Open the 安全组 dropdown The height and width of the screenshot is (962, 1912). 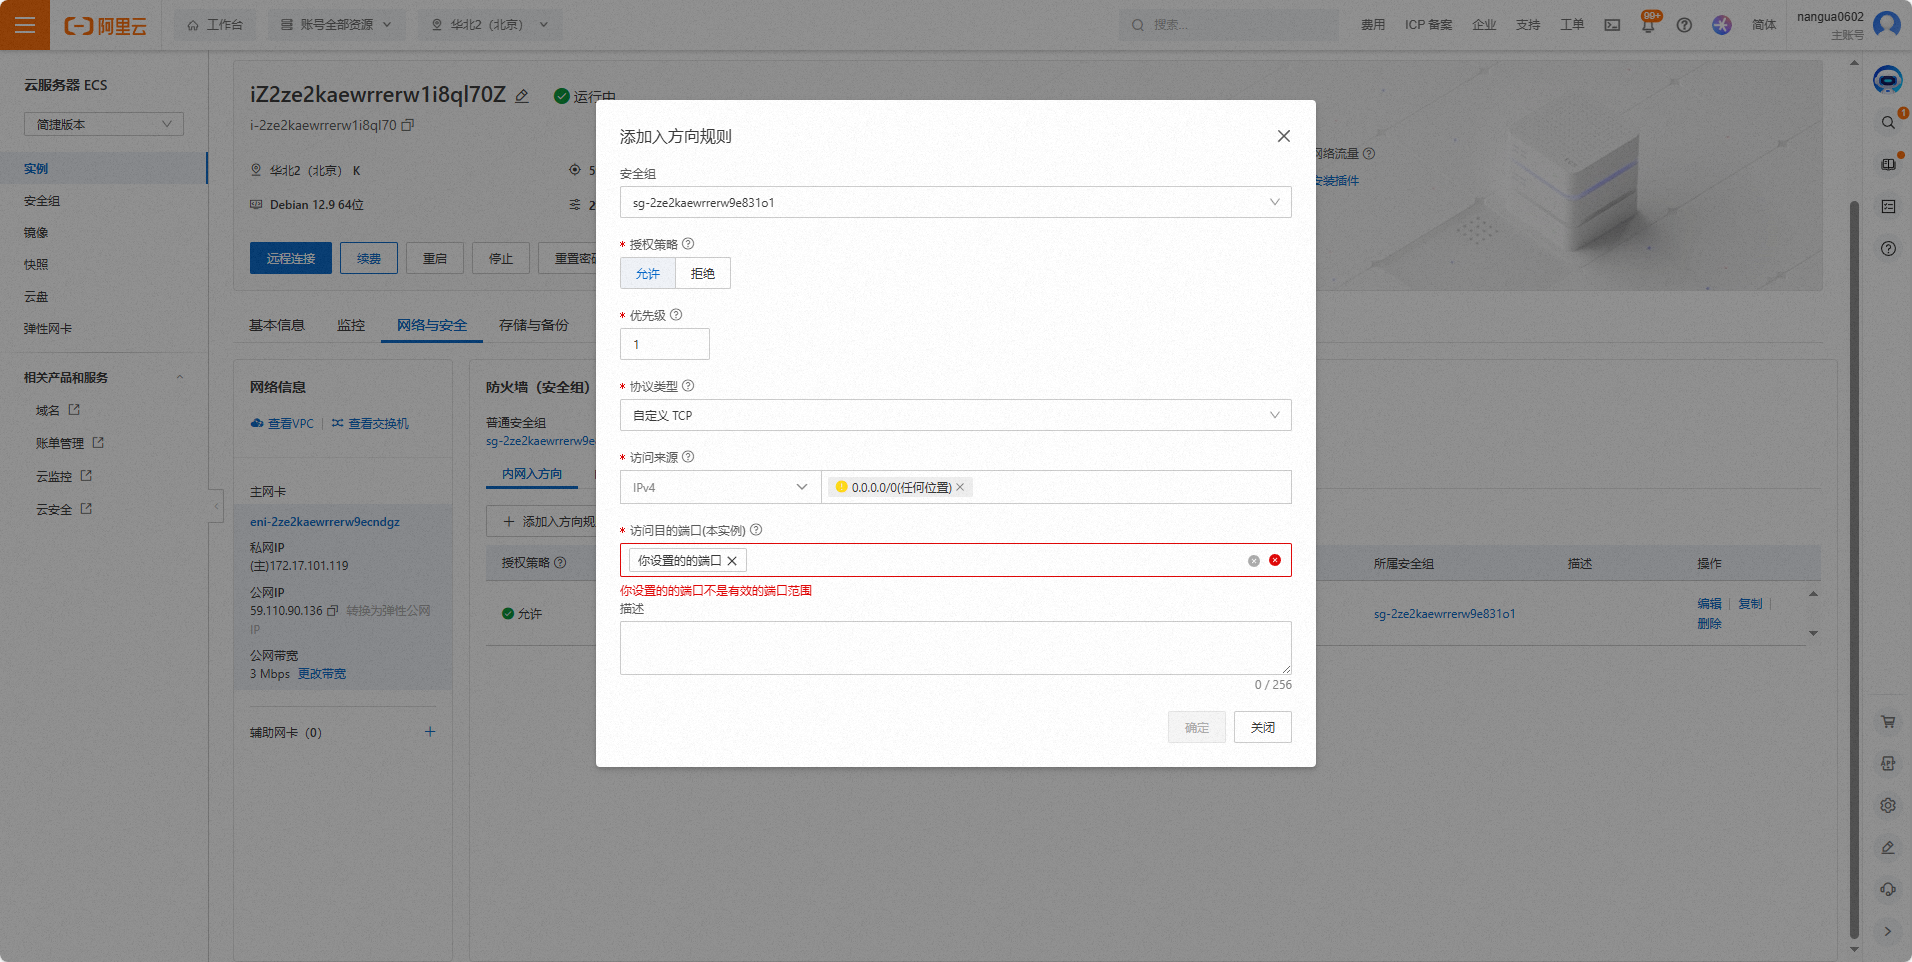click(955, 202)
